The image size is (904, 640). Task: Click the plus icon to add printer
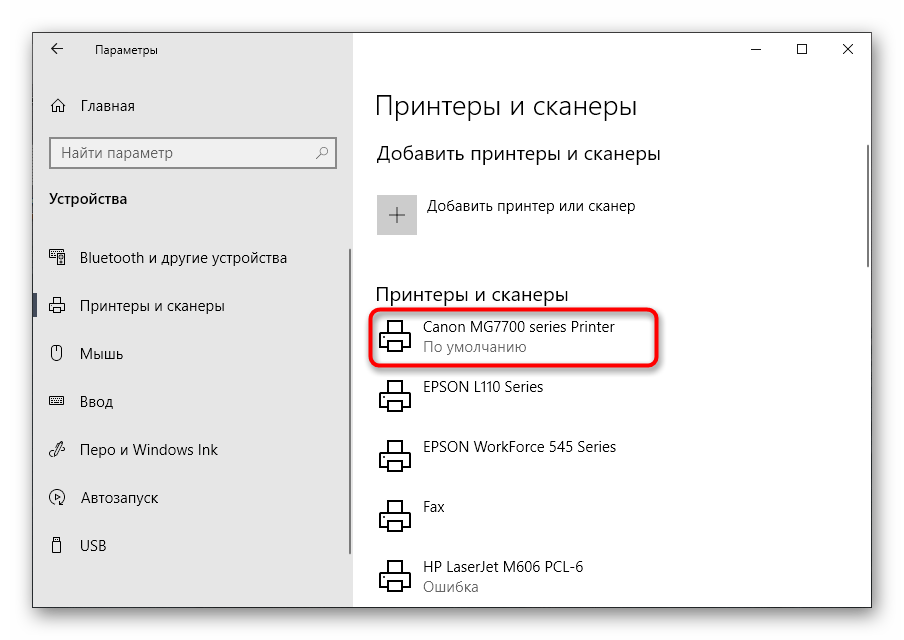point(397,215)
